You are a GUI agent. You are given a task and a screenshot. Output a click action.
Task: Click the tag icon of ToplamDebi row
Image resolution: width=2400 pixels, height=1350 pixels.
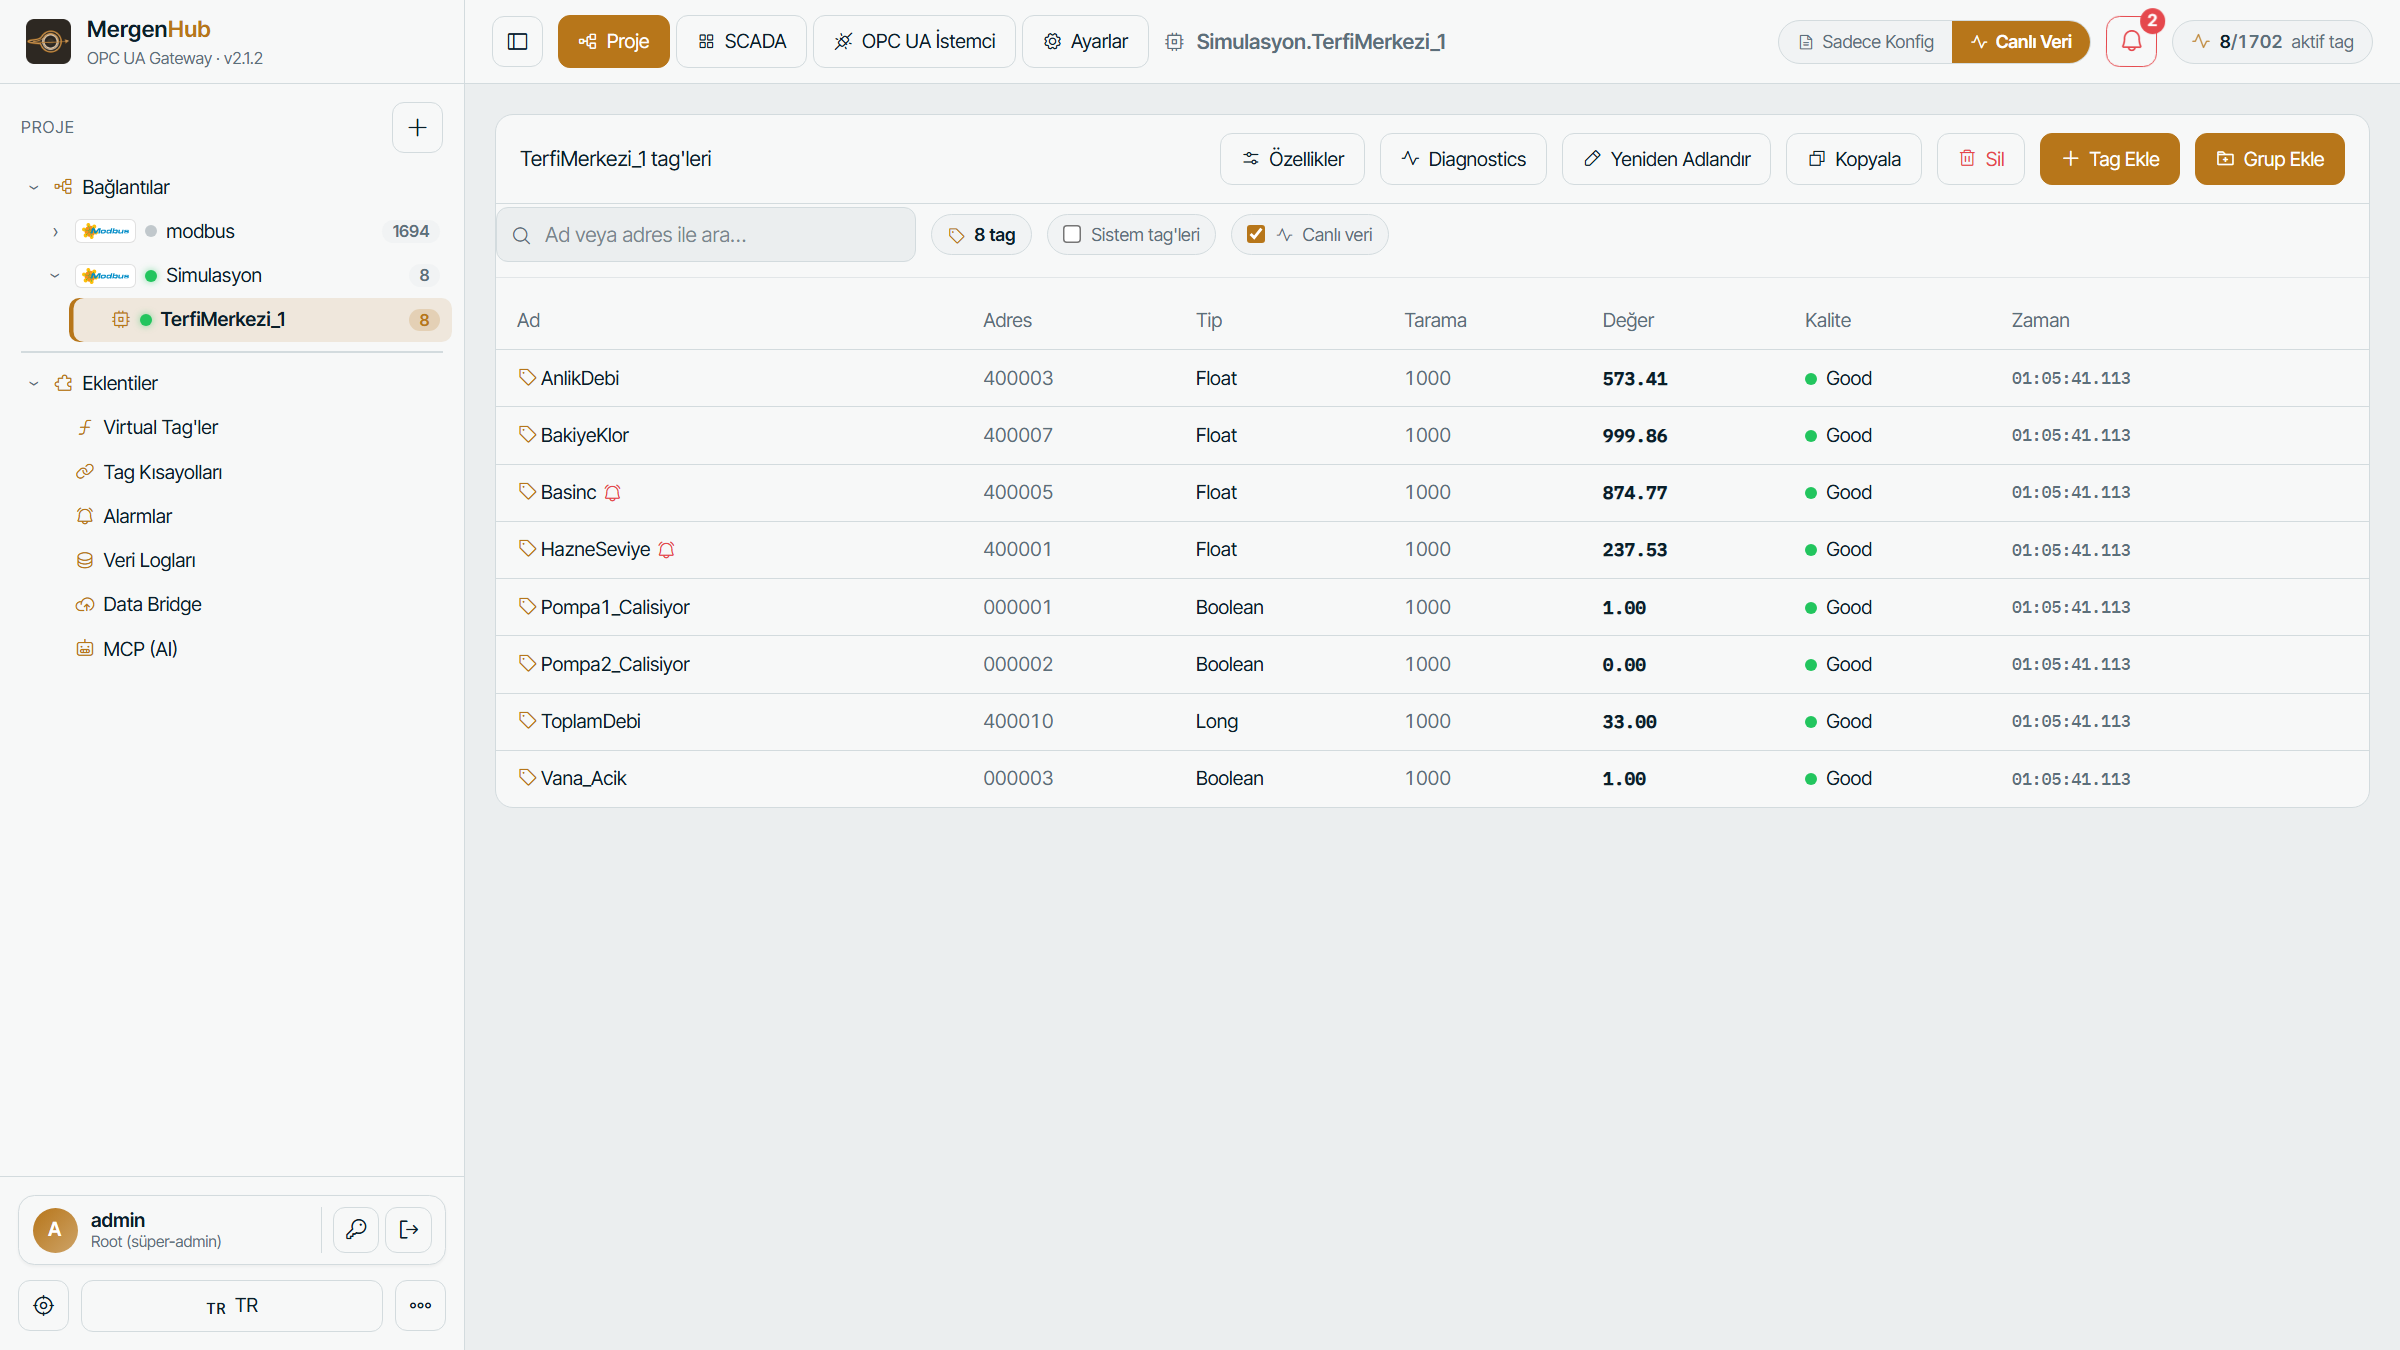(527, 720)
